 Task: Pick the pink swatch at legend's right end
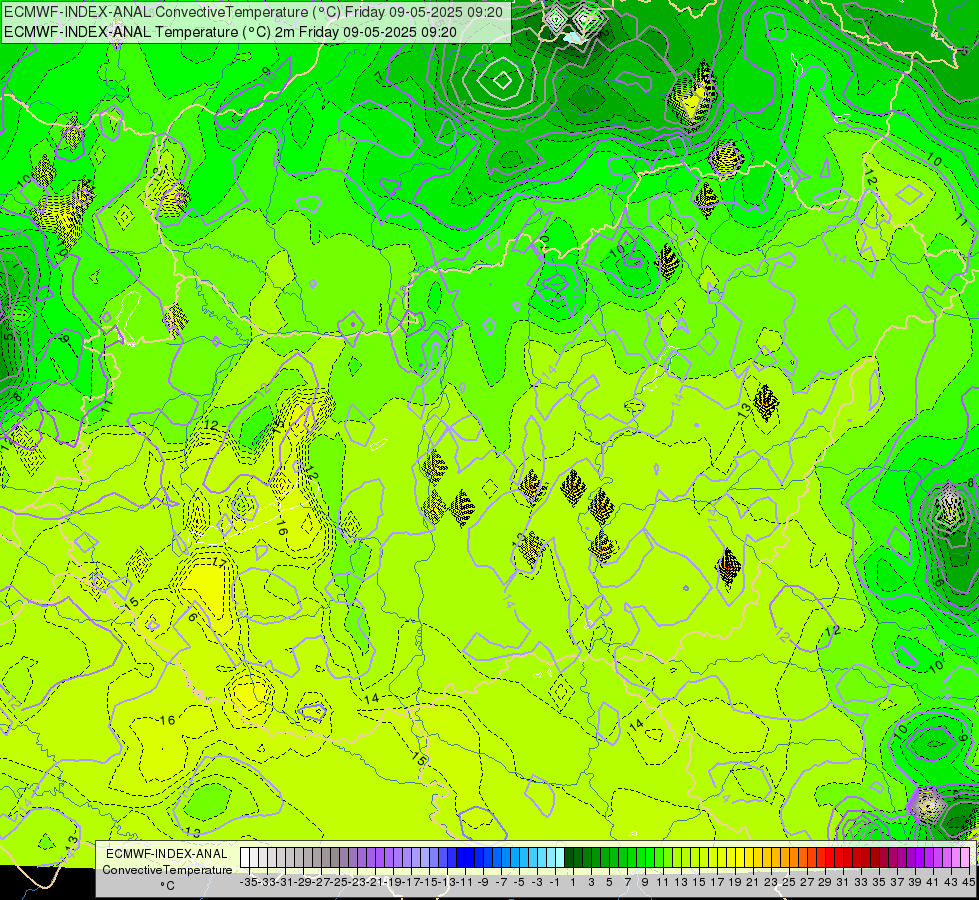[x=965, y=857]
